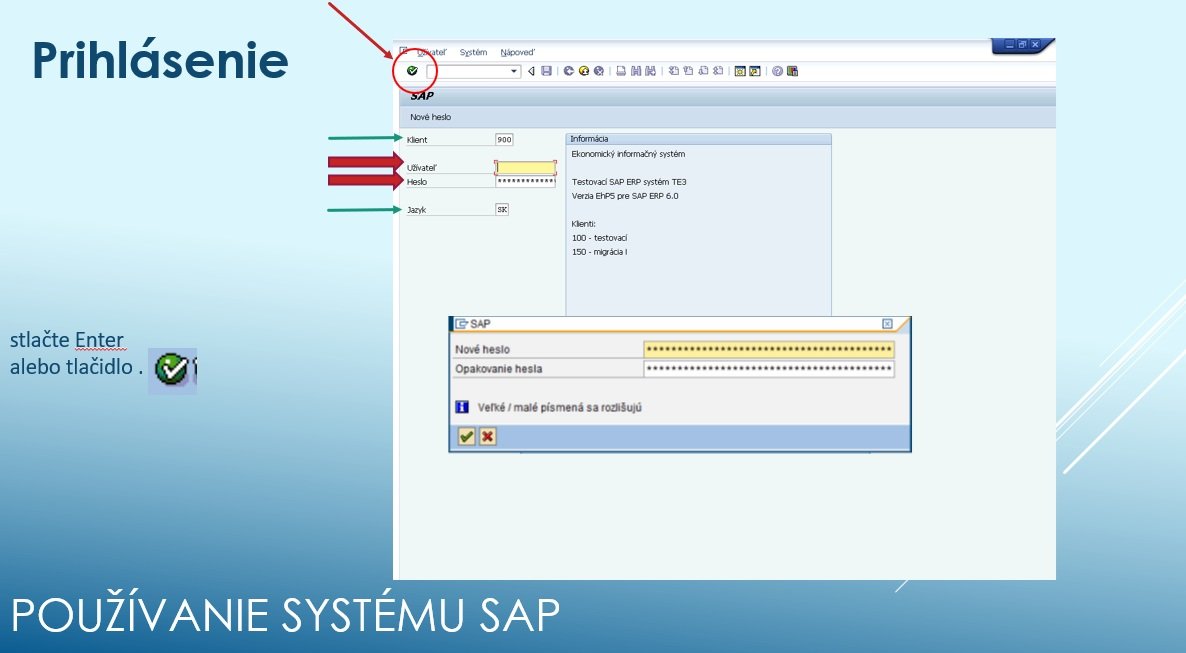Click the Užívateľ input field

525,168
